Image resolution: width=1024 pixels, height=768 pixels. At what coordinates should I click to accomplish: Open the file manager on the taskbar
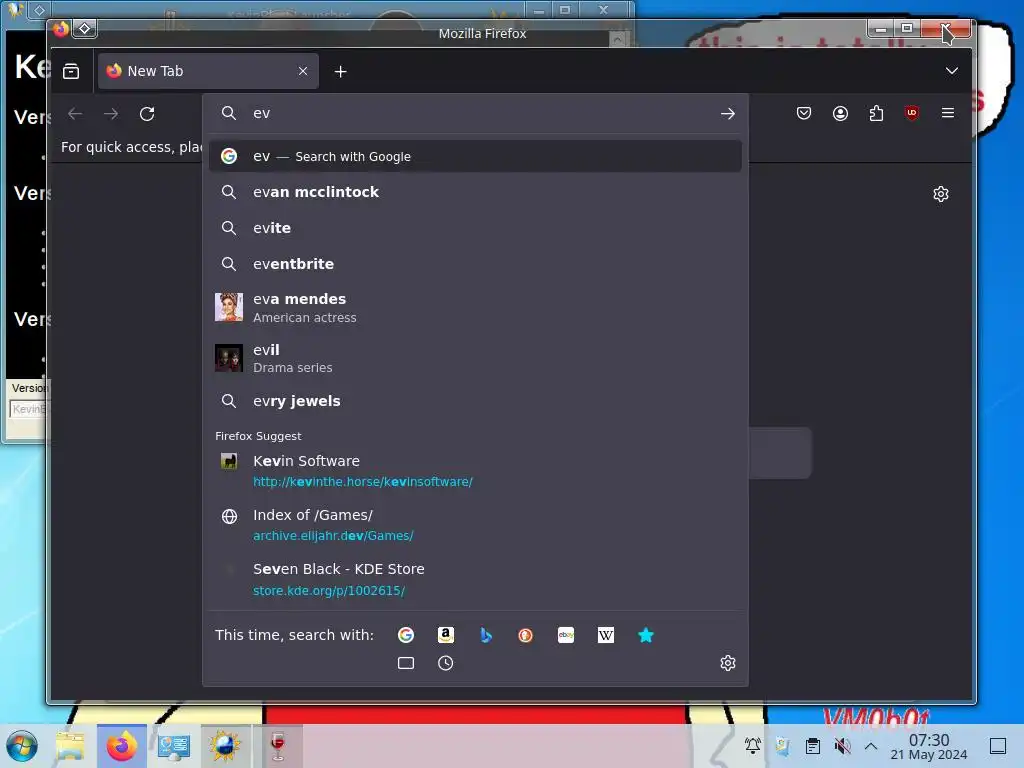coord(71,746)
